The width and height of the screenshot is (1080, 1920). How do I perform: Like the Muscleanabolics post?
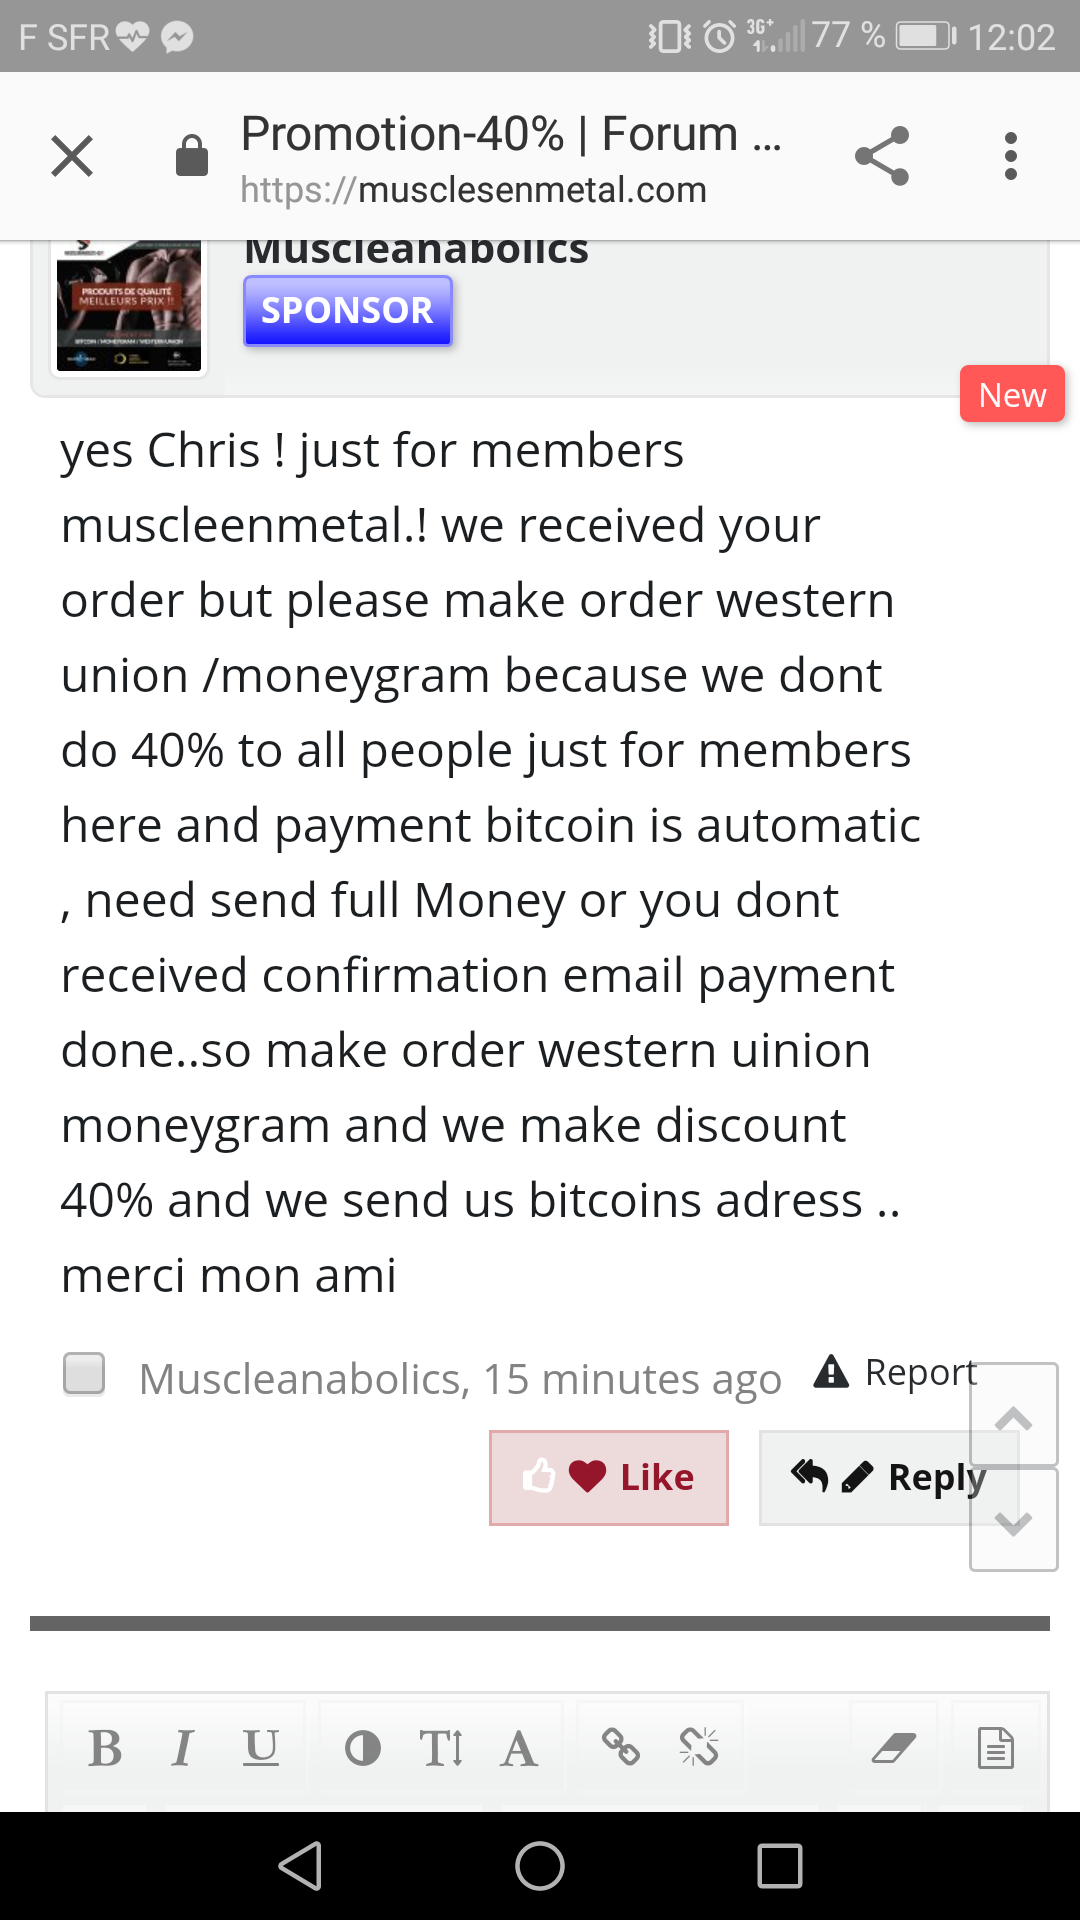[x=609, y=1477]
